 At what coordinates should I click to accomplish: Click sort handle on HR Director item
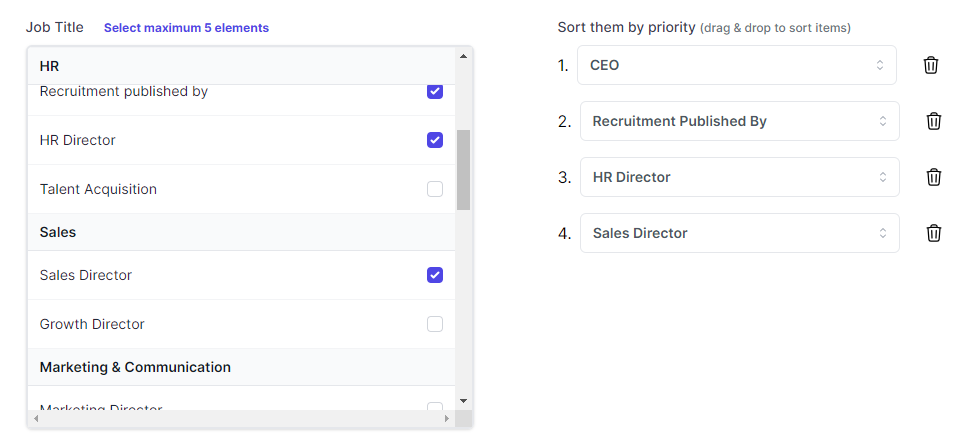point(883,177)
